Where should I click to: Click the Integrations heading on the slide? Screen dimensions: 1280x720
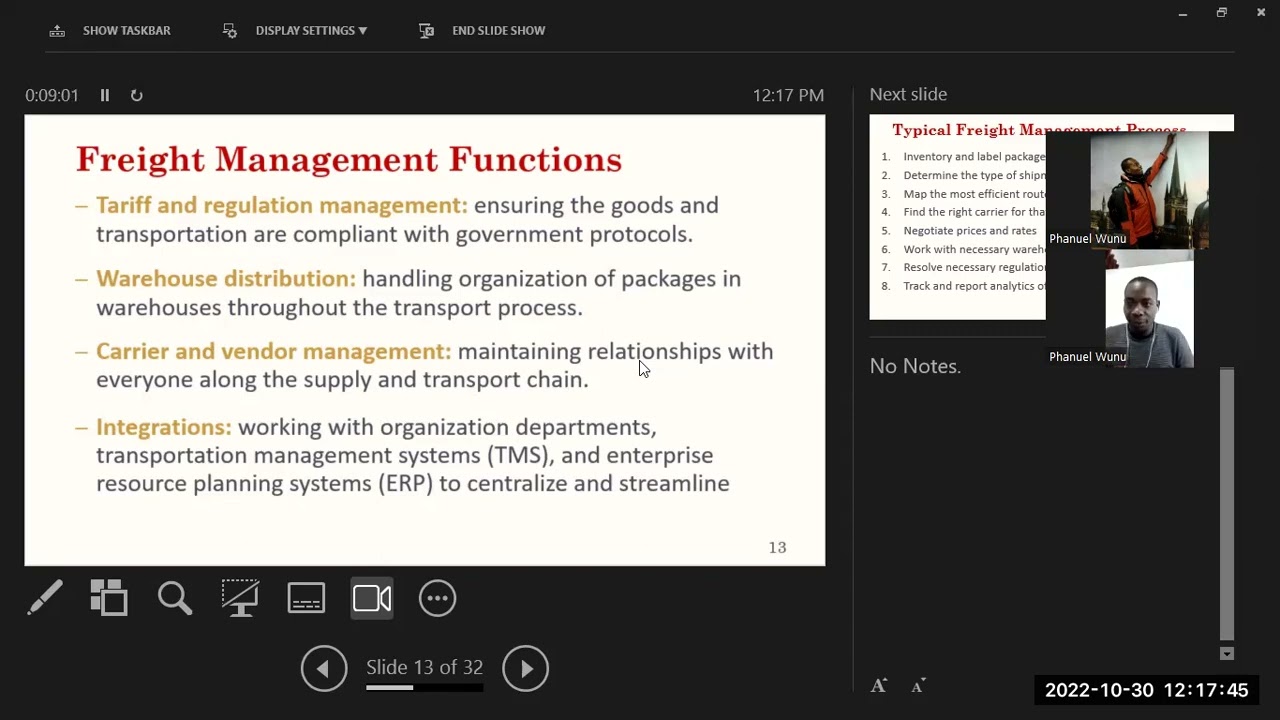coord(164,427)
